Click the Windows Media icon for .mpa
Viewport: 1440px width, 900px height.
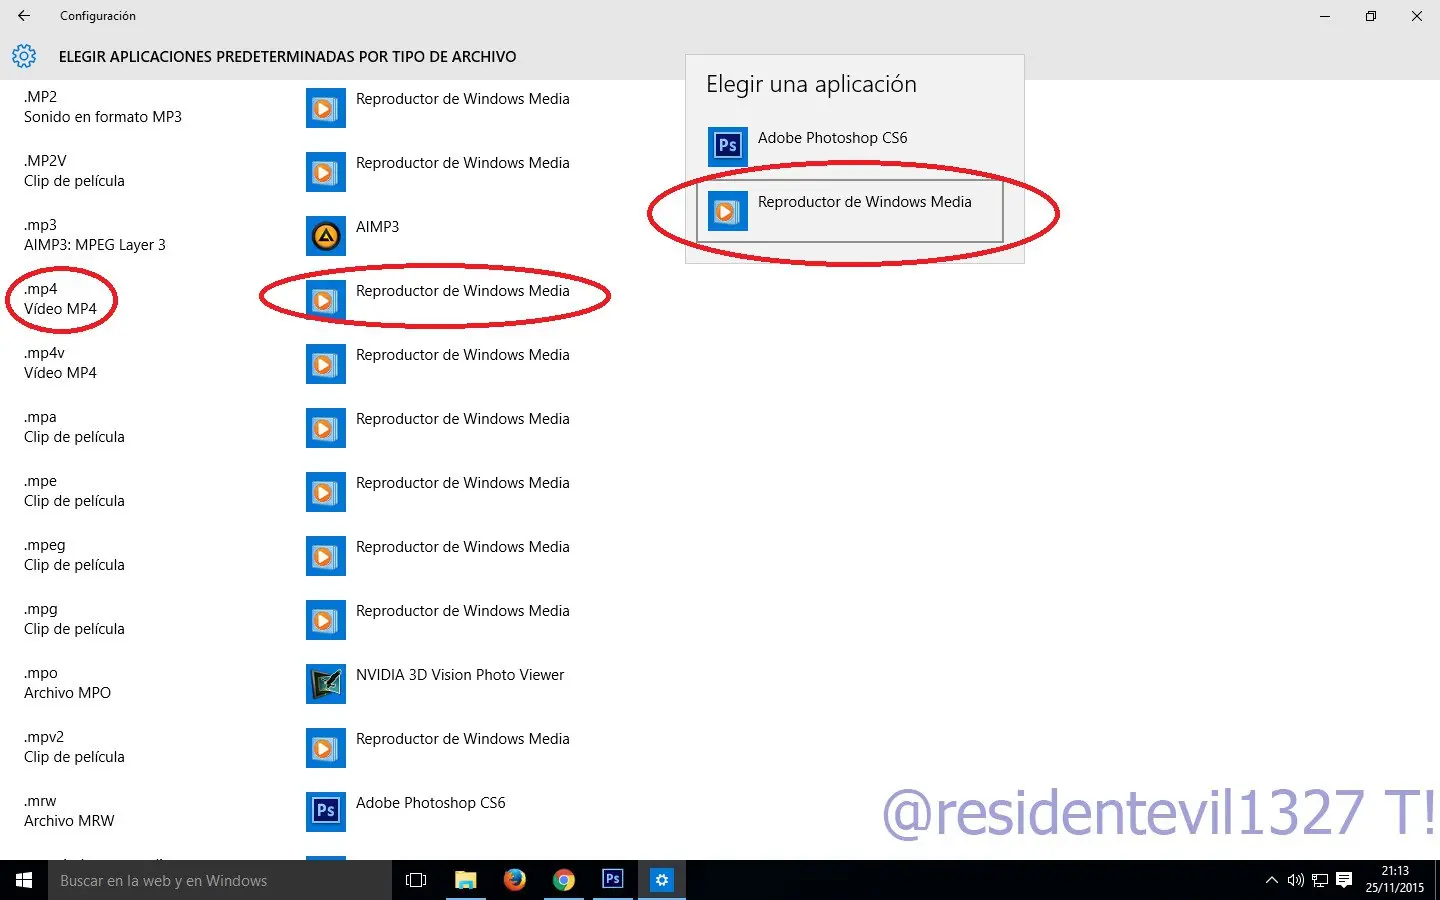[326, 428]
